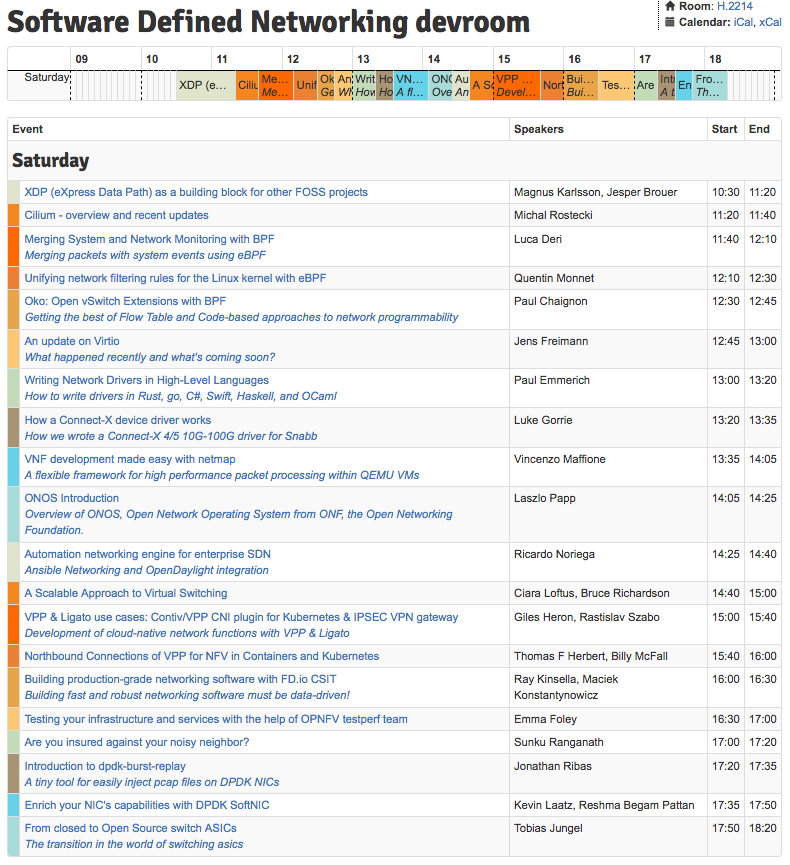Open Introduction to dpdk-burst-replay talk
The width and height of the screenshot is (790, 865).
click(x=105, y=766)
